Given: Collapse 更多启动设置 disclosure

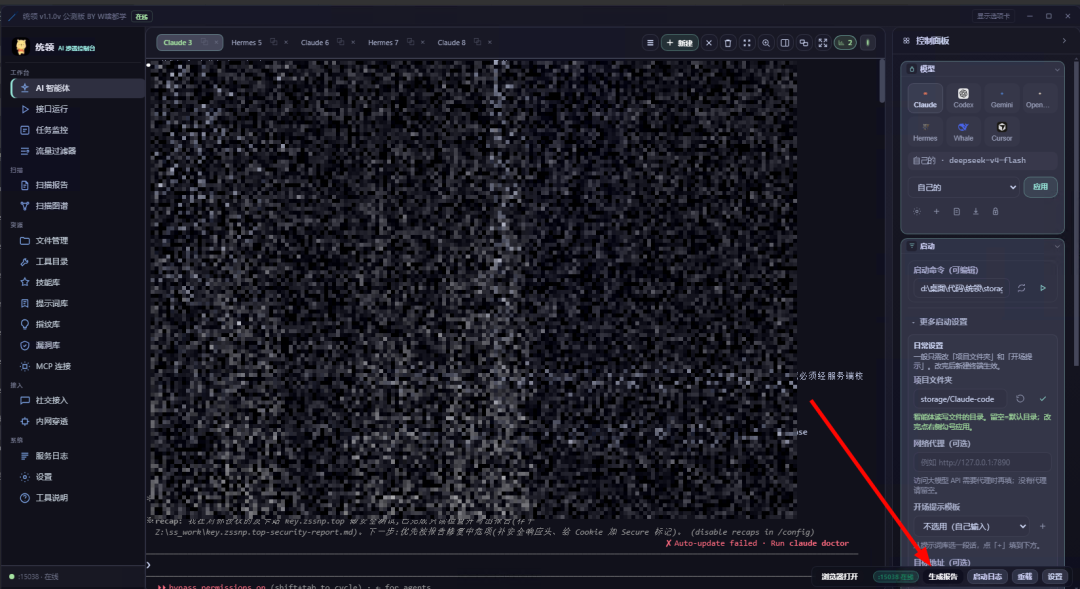Looking at the screenshot, I should coord(940,322).
